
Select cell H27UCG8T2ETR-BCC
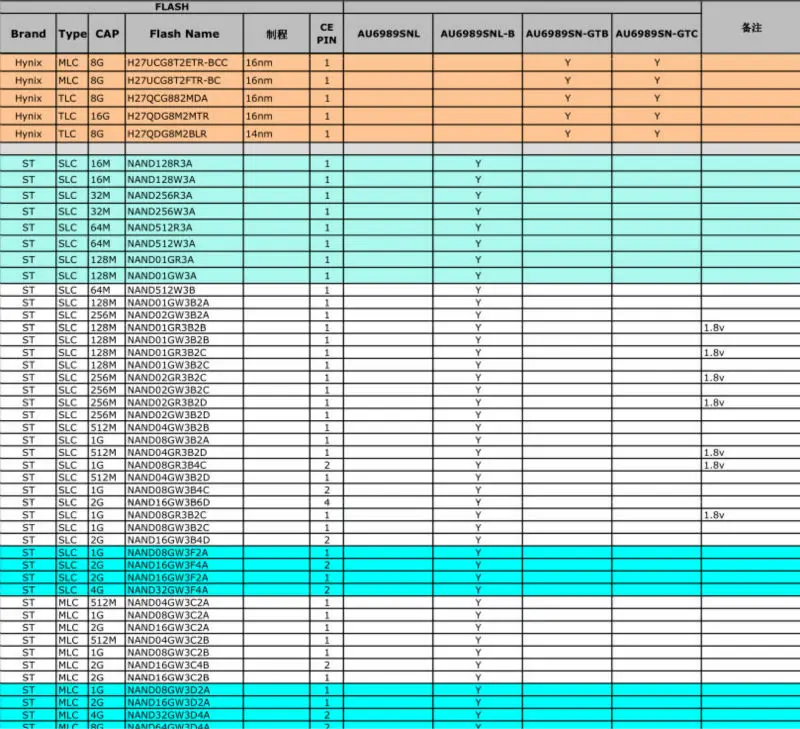click(x=184, y=63)
